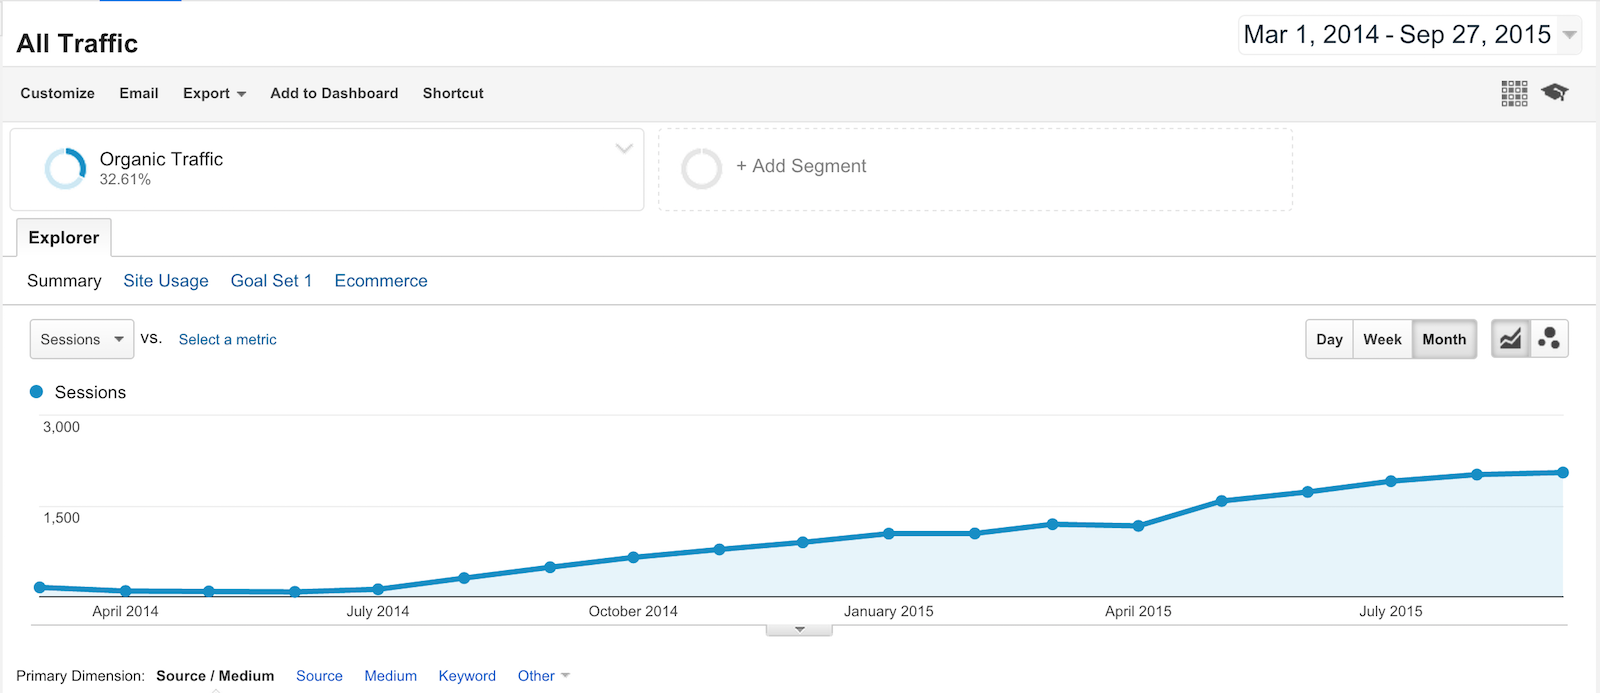Open the grid widget icon
The image size is (1600, 693).
pos(1514,93)
